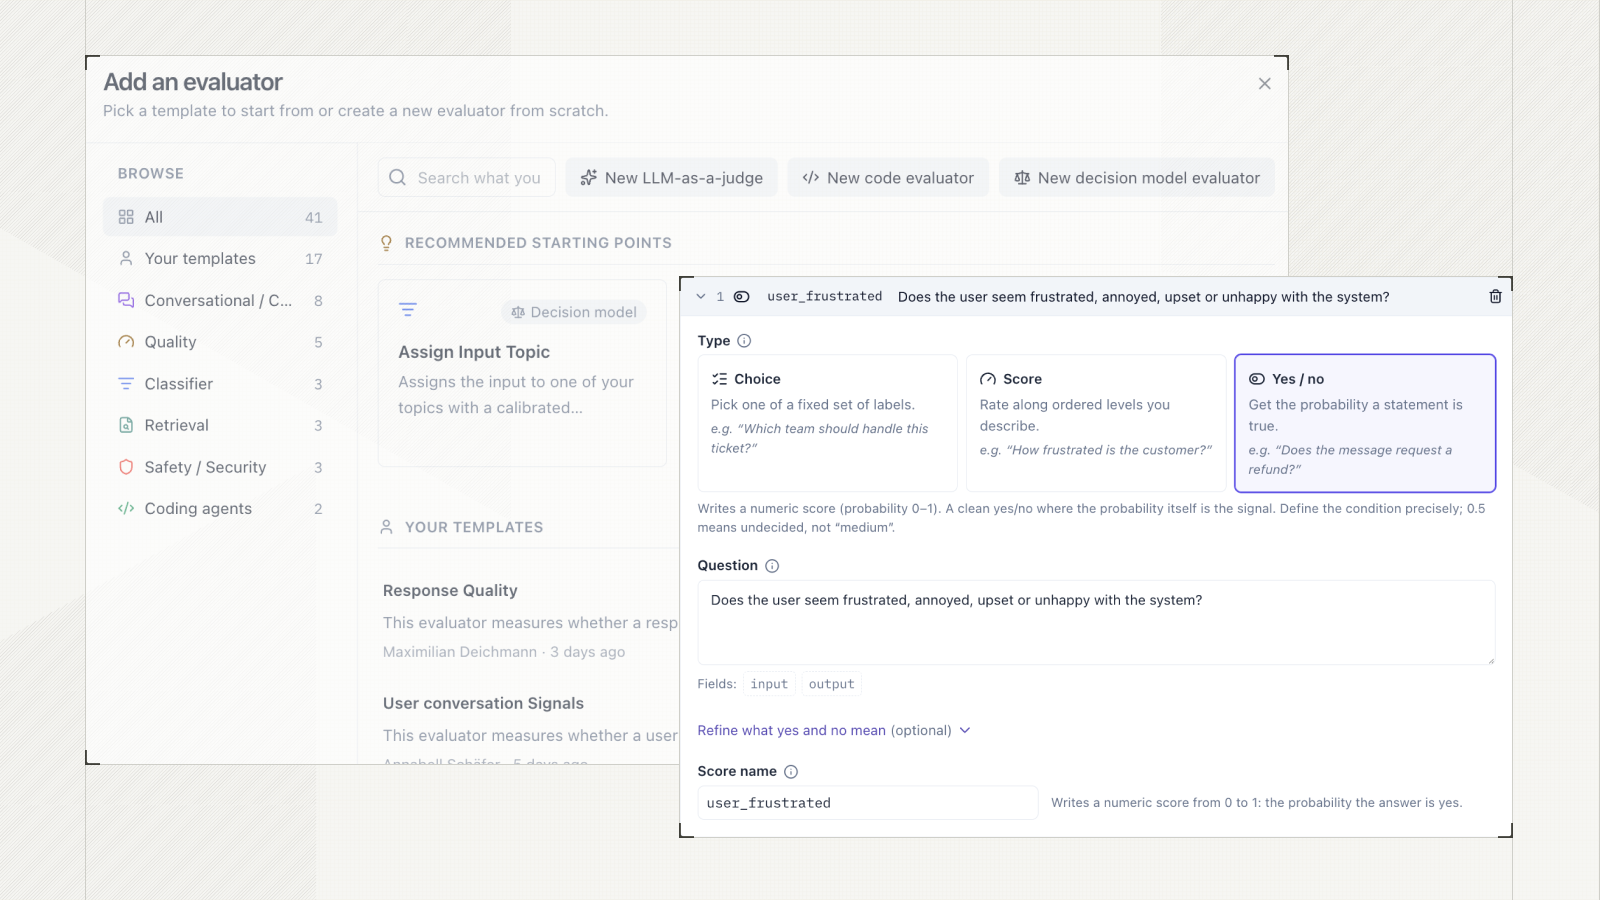Browse the Safety / Security category
Screen dimensions: 1600x900
(x=220, y=467)
